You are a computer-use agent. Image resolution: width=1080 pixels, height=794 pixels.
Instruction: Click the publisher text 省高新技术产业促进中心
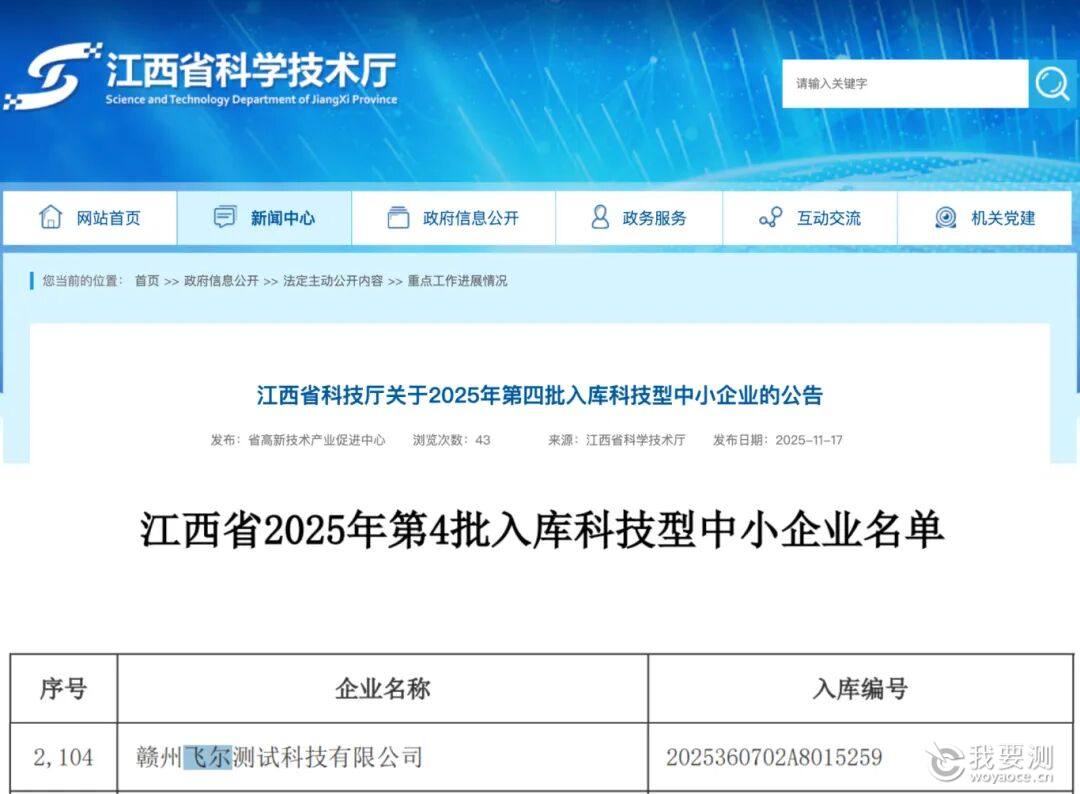pos(317,440)
